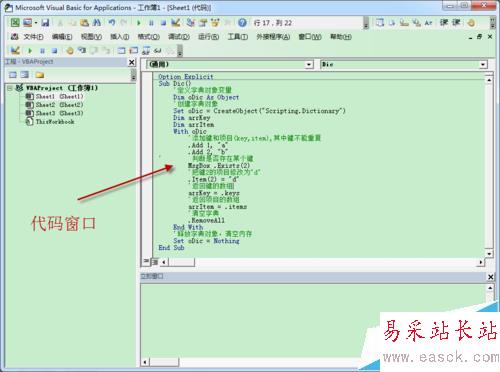Open the Locals Window icon

(121, 50)
